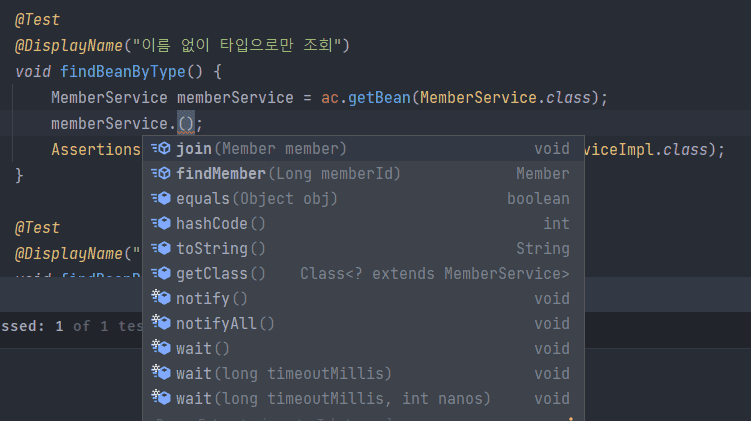Click the icon beside hashCode() entry
Screen dimensions: 751x421
[161, 224]
